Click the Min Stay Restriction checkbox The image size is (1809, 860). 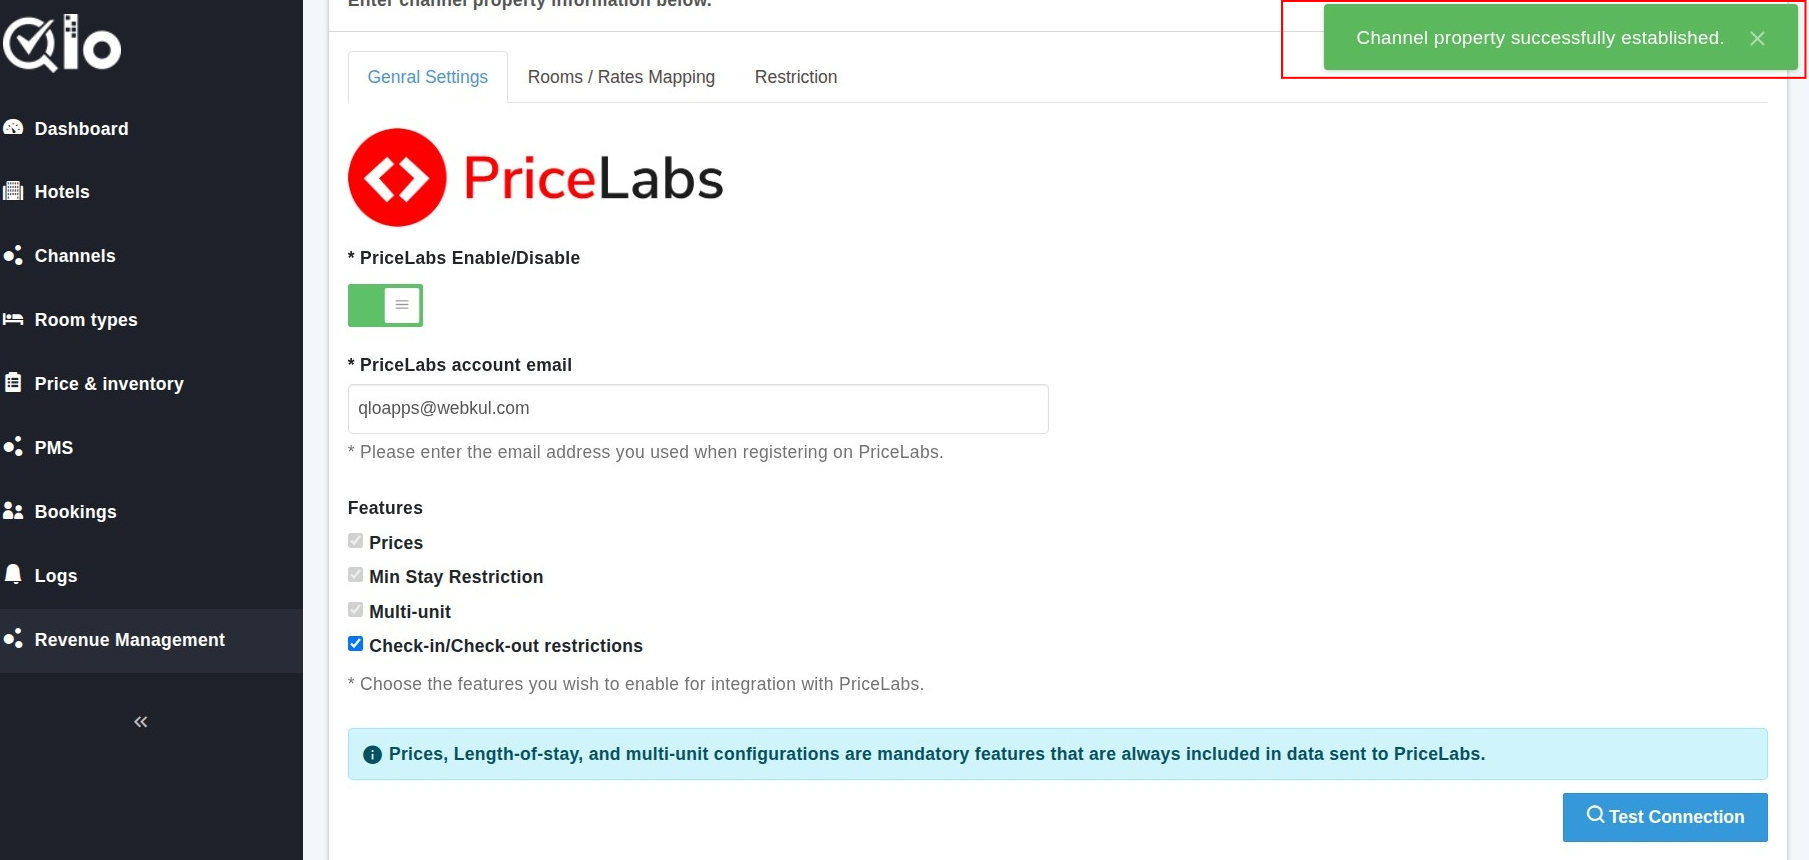355,575
